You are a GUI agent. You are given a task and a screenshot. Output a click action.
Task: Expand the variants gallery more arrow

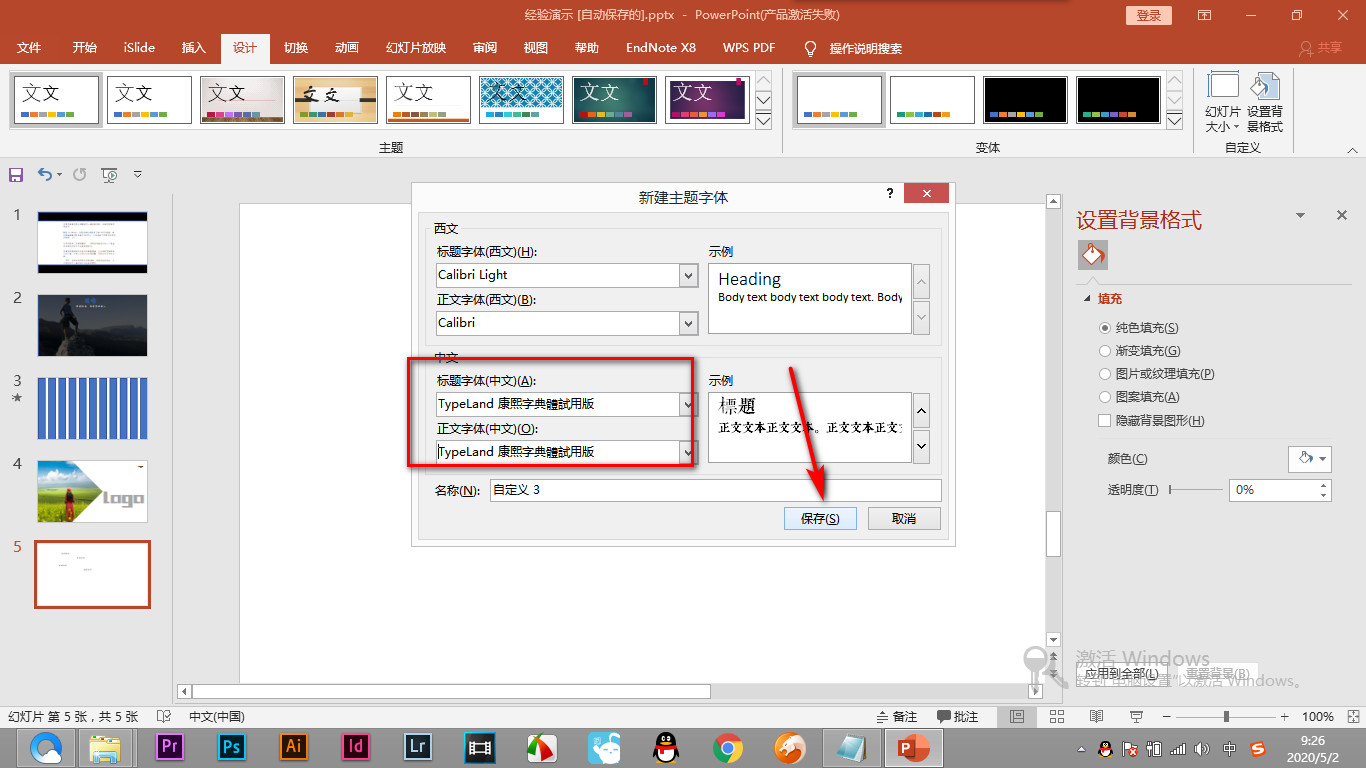tap(1175, 121)
